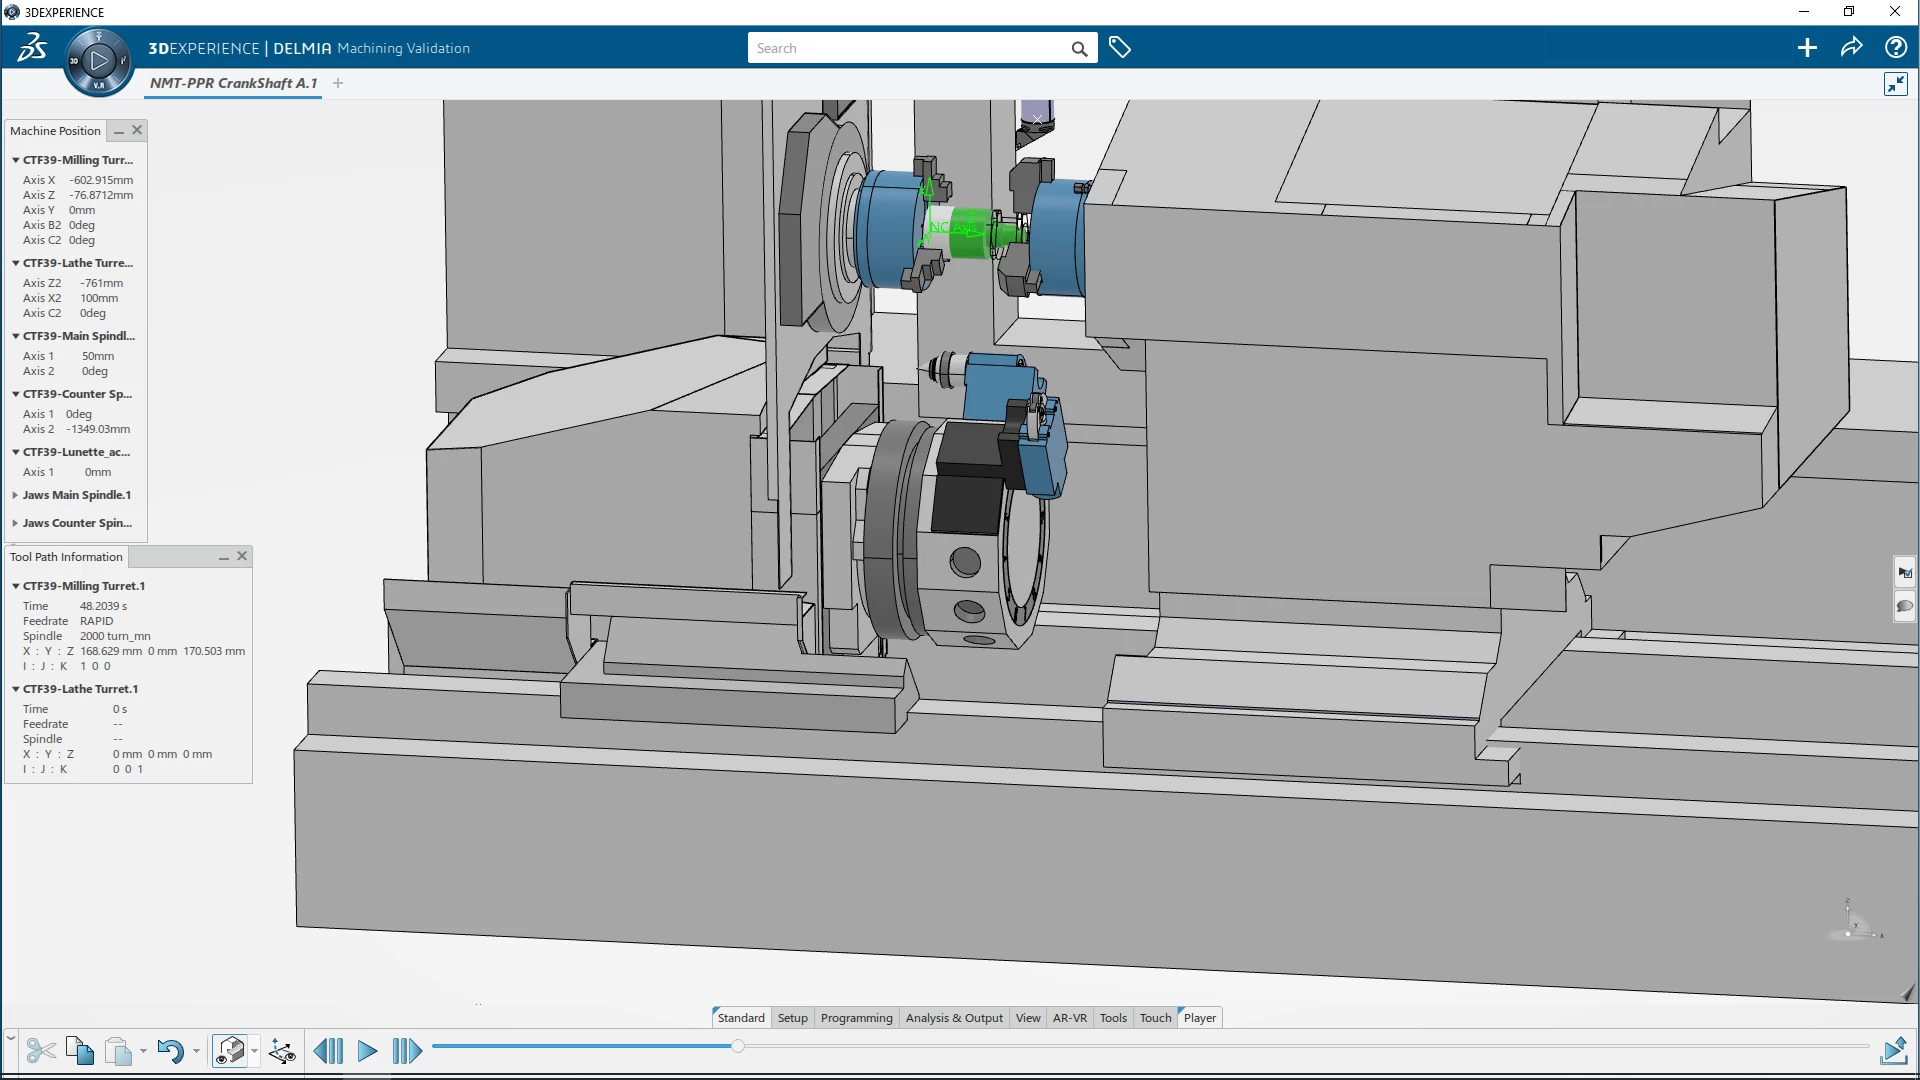Screen dimensions: 1920x1080
Task: Open Help via the question mark icon
Action: [1896, 47]
